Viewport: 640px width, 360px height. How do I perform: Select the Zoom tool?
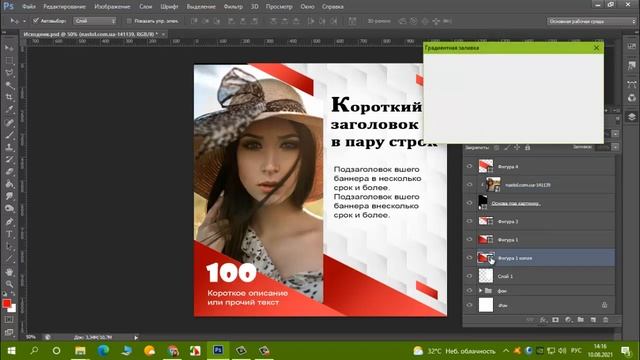click(x=9, y=284)
